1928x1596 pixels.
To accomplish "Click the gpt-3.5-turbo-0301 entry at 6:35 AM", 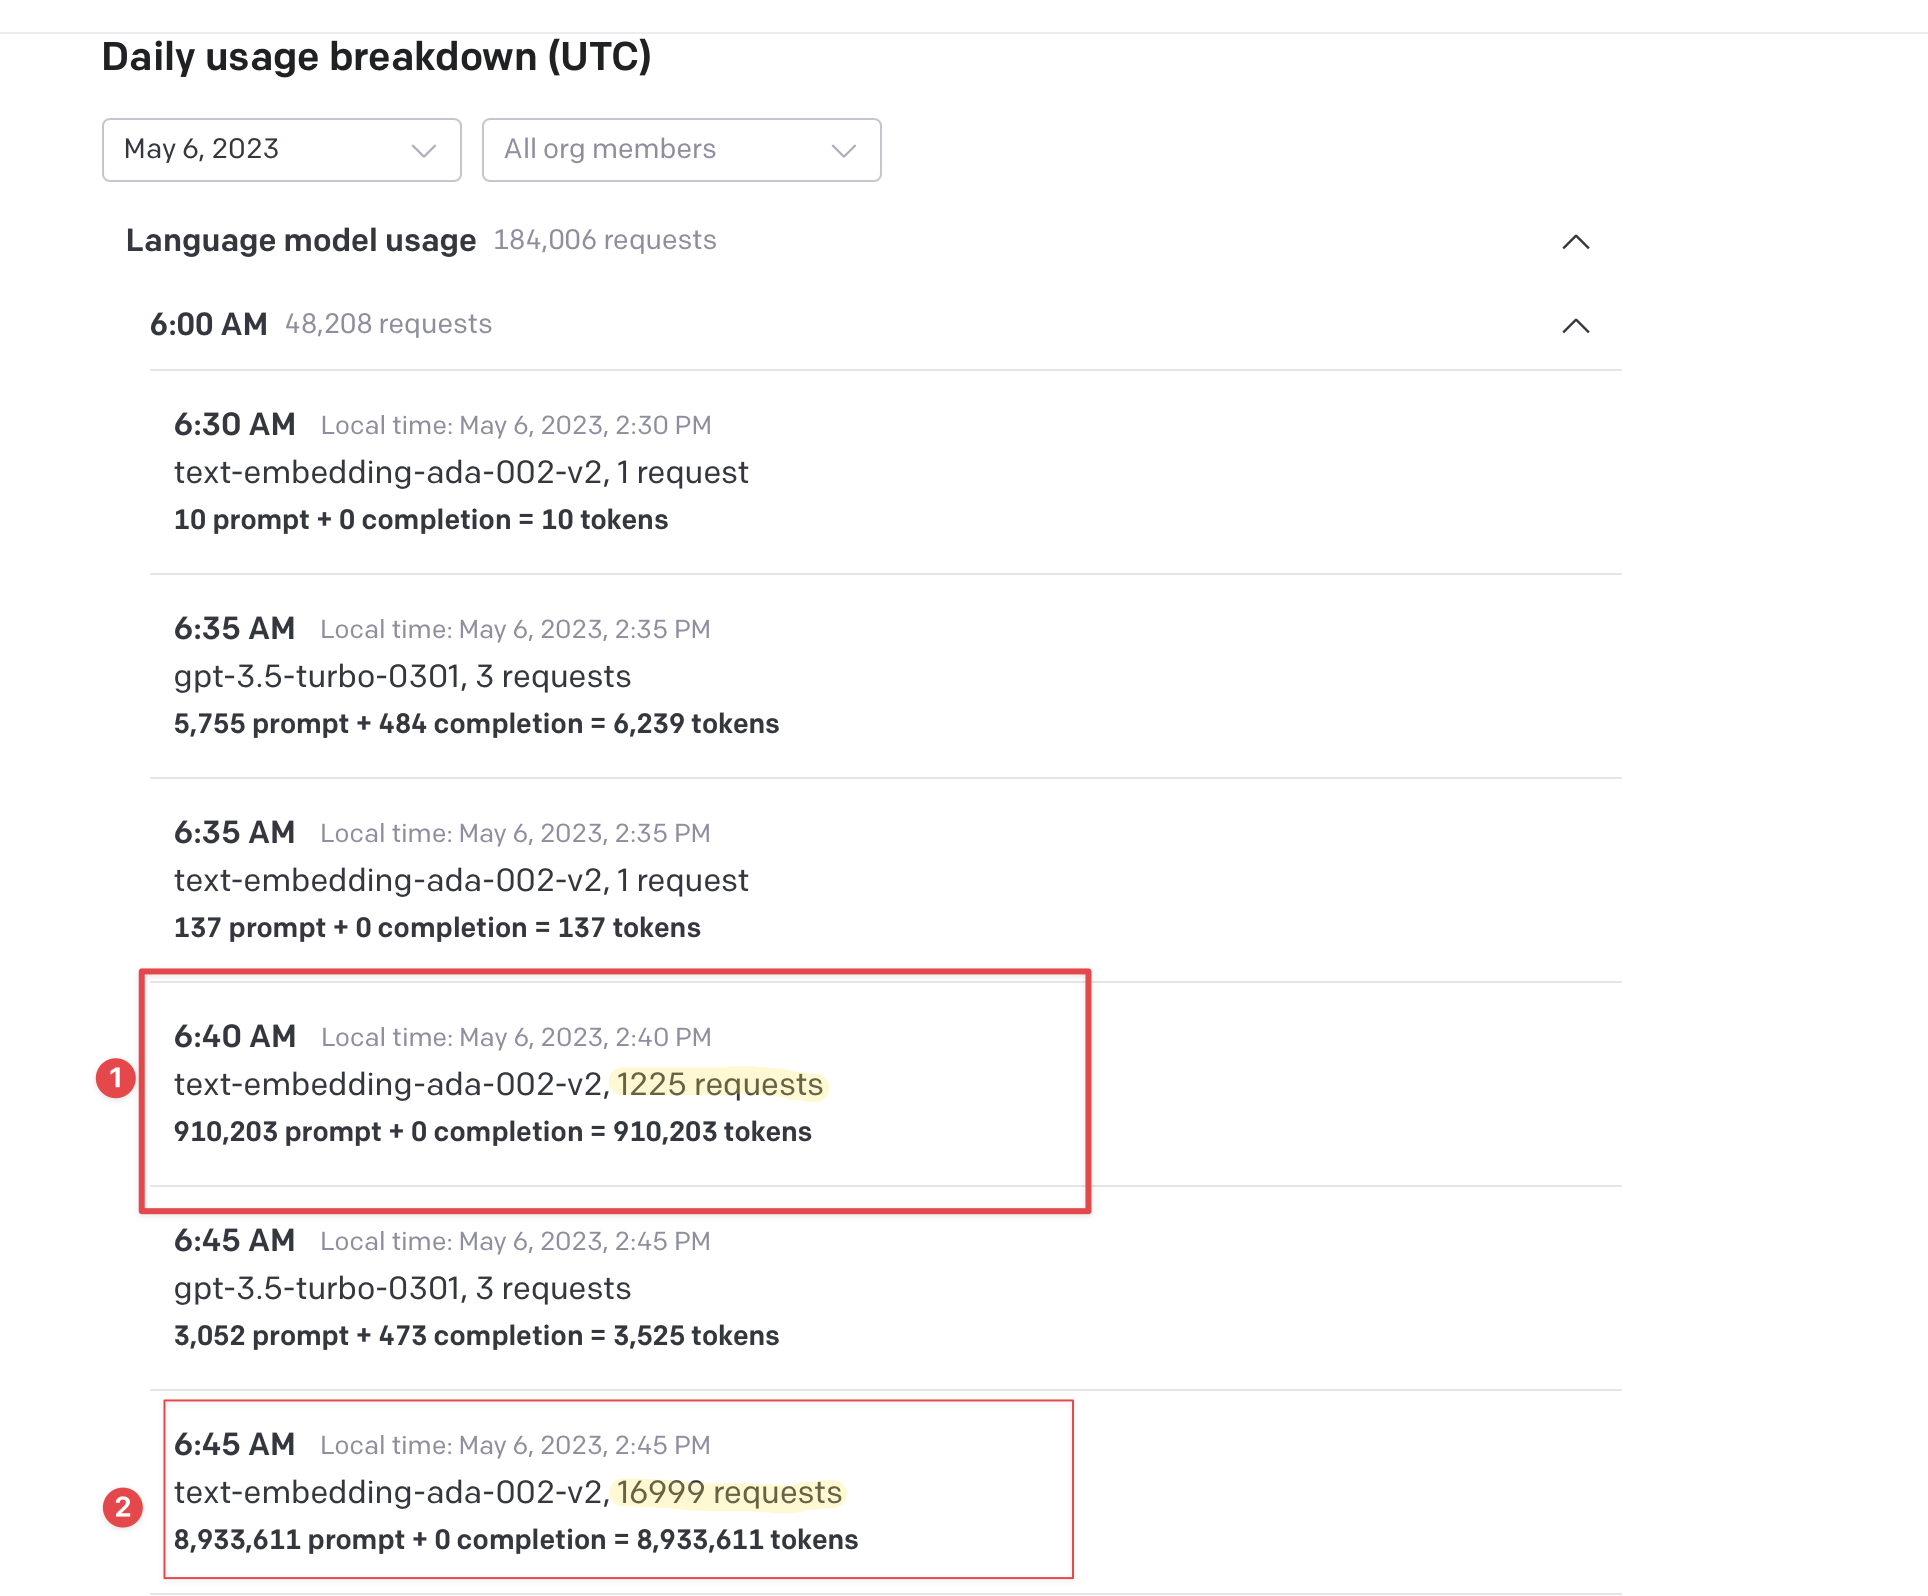I will 402,676.
